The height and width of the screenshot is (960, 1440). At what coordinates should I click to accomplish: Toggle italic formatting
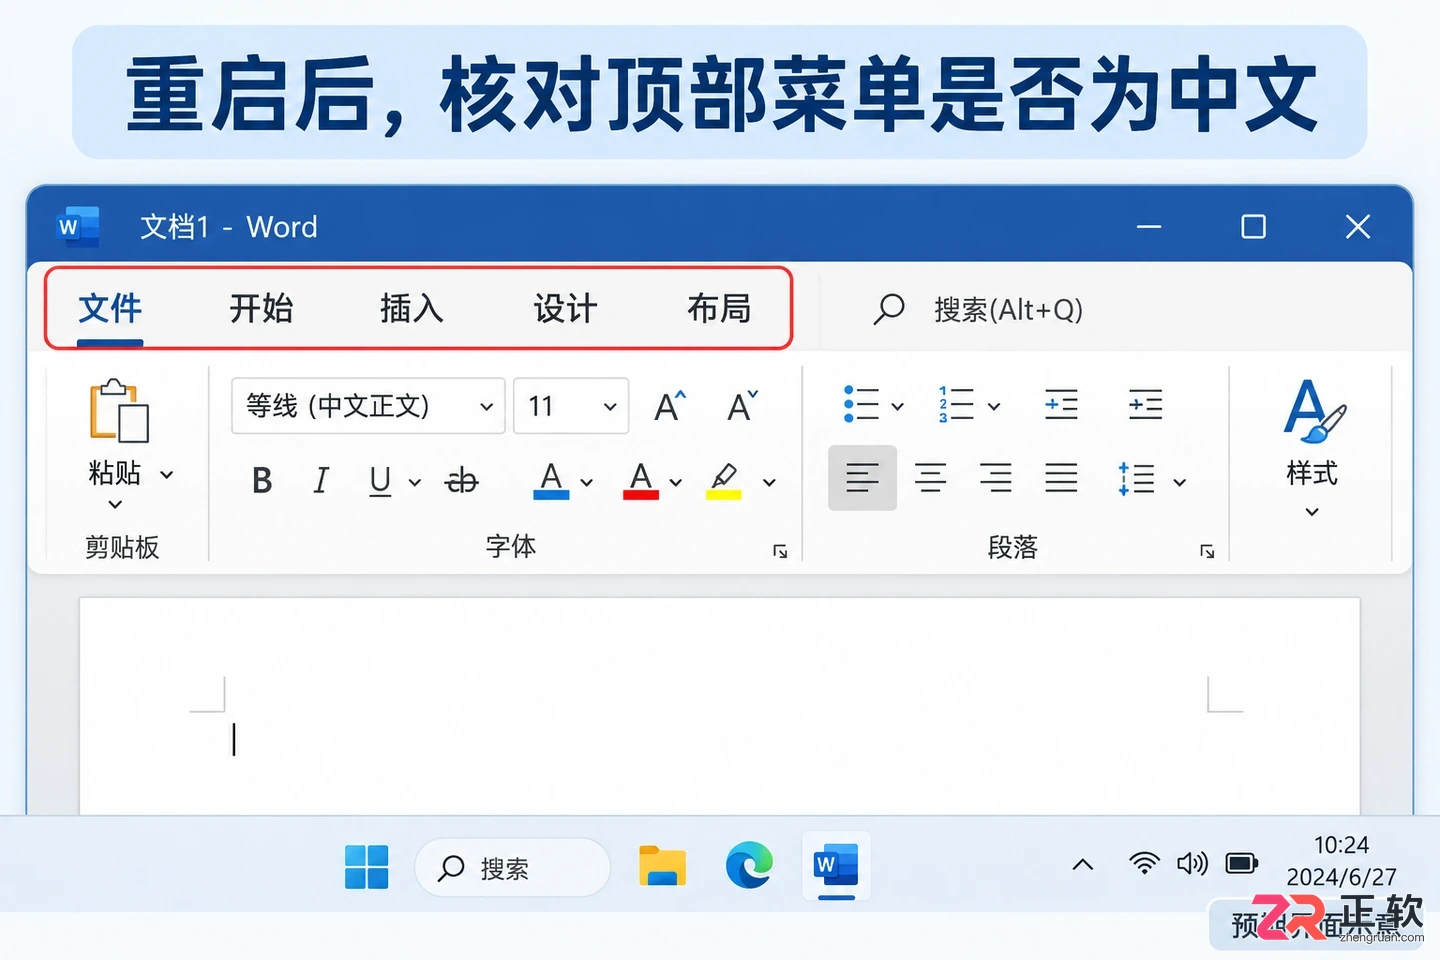321,481
